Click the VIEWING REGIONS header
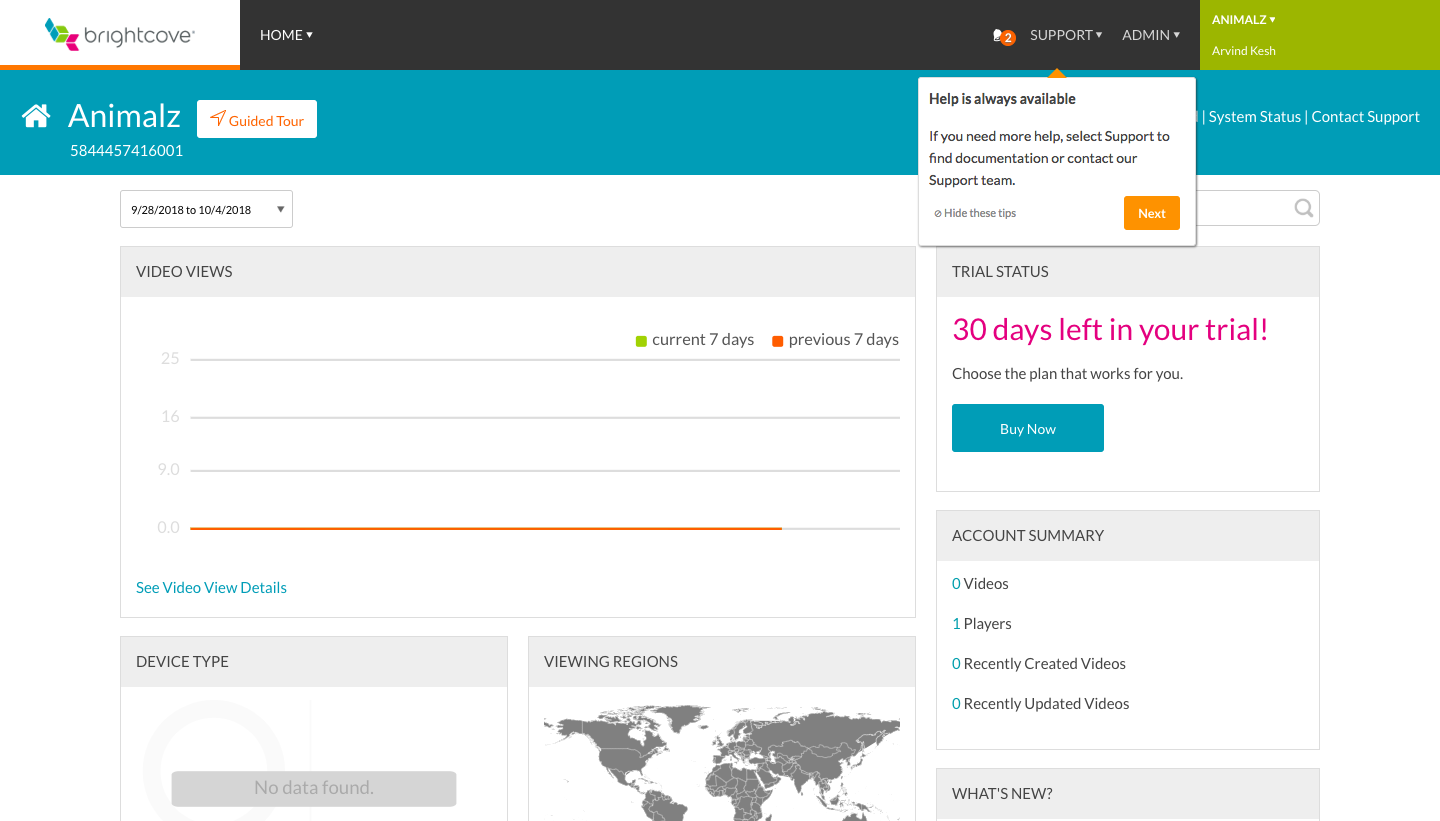The image size is (1440, 821). coord(722,662)
